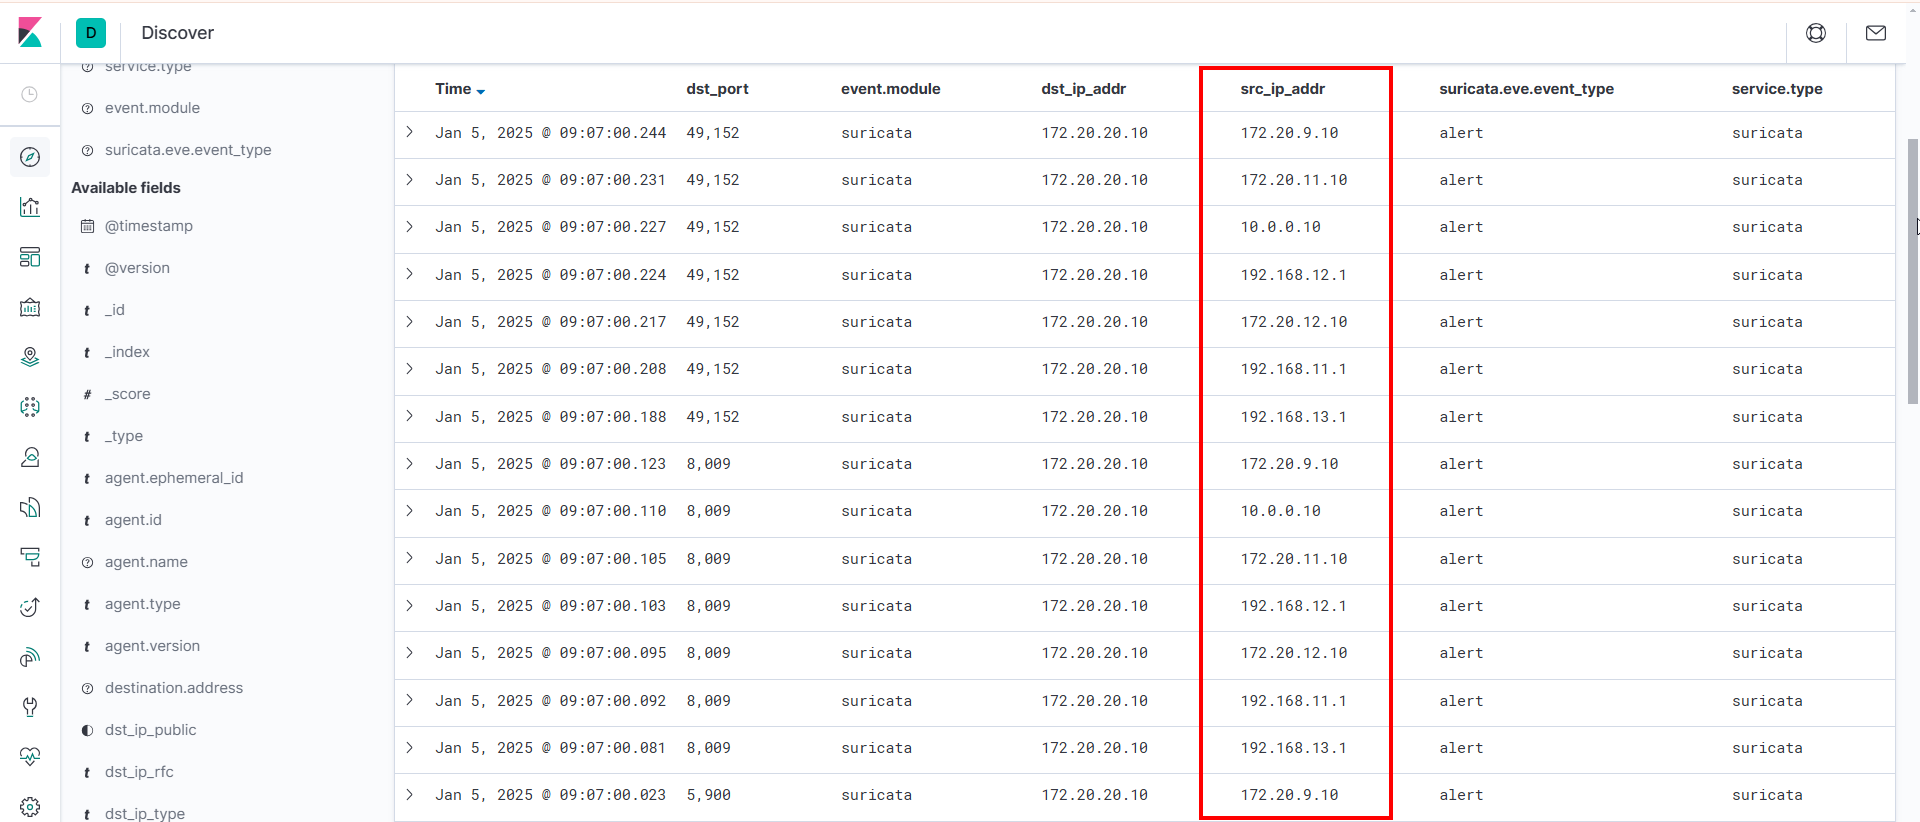Open Dev Tools wrench icon
The height and width of the screenshot is (822, 1920).
click(x=30, y=707)
